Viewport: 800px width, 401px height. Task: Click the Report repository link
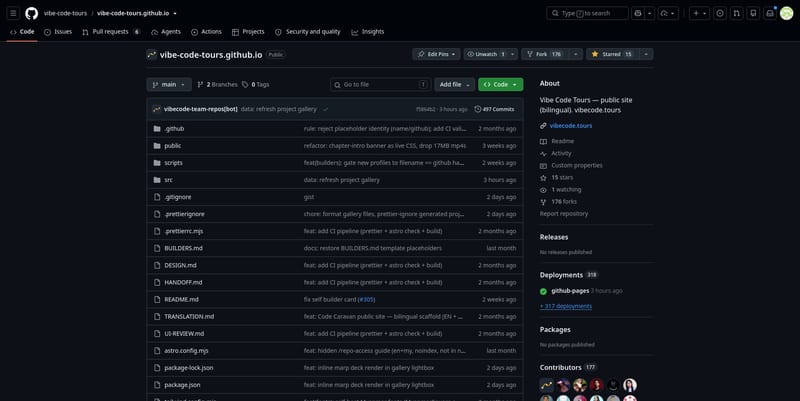pos(564,214)
